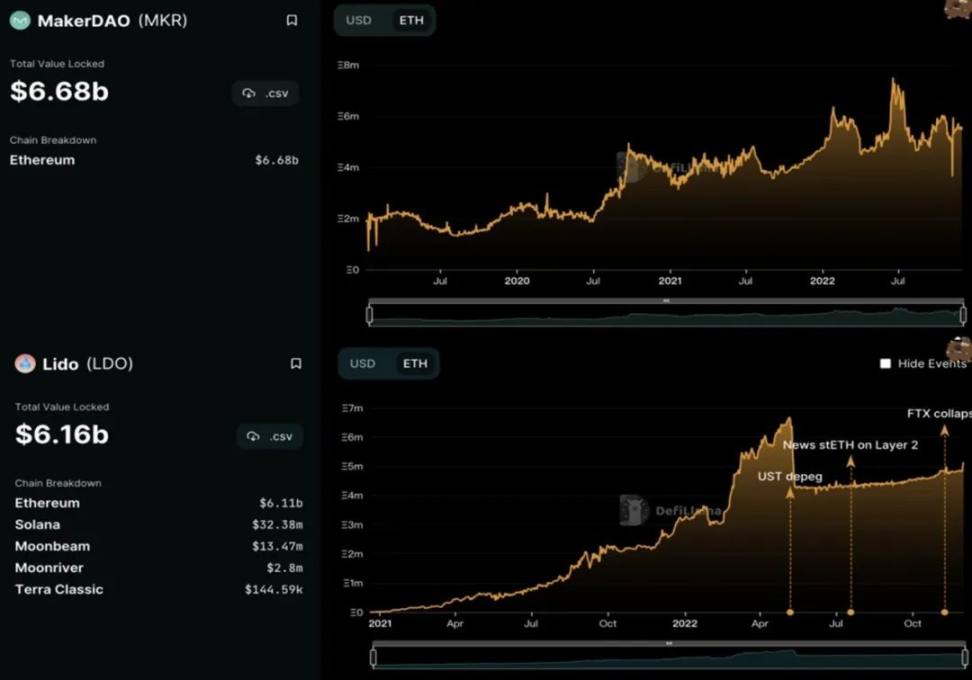Click the avatar icon above MakerDAO chart
The height and width of the screenshot is (680, 972).
[958, 8]
